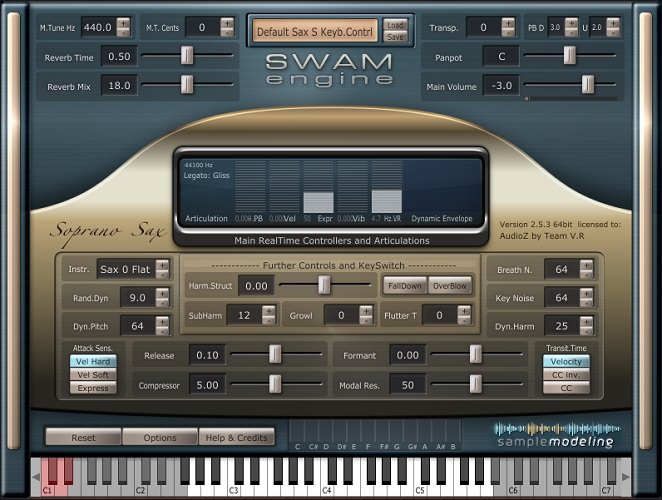Select CC transition time mode

pos(566,388)
